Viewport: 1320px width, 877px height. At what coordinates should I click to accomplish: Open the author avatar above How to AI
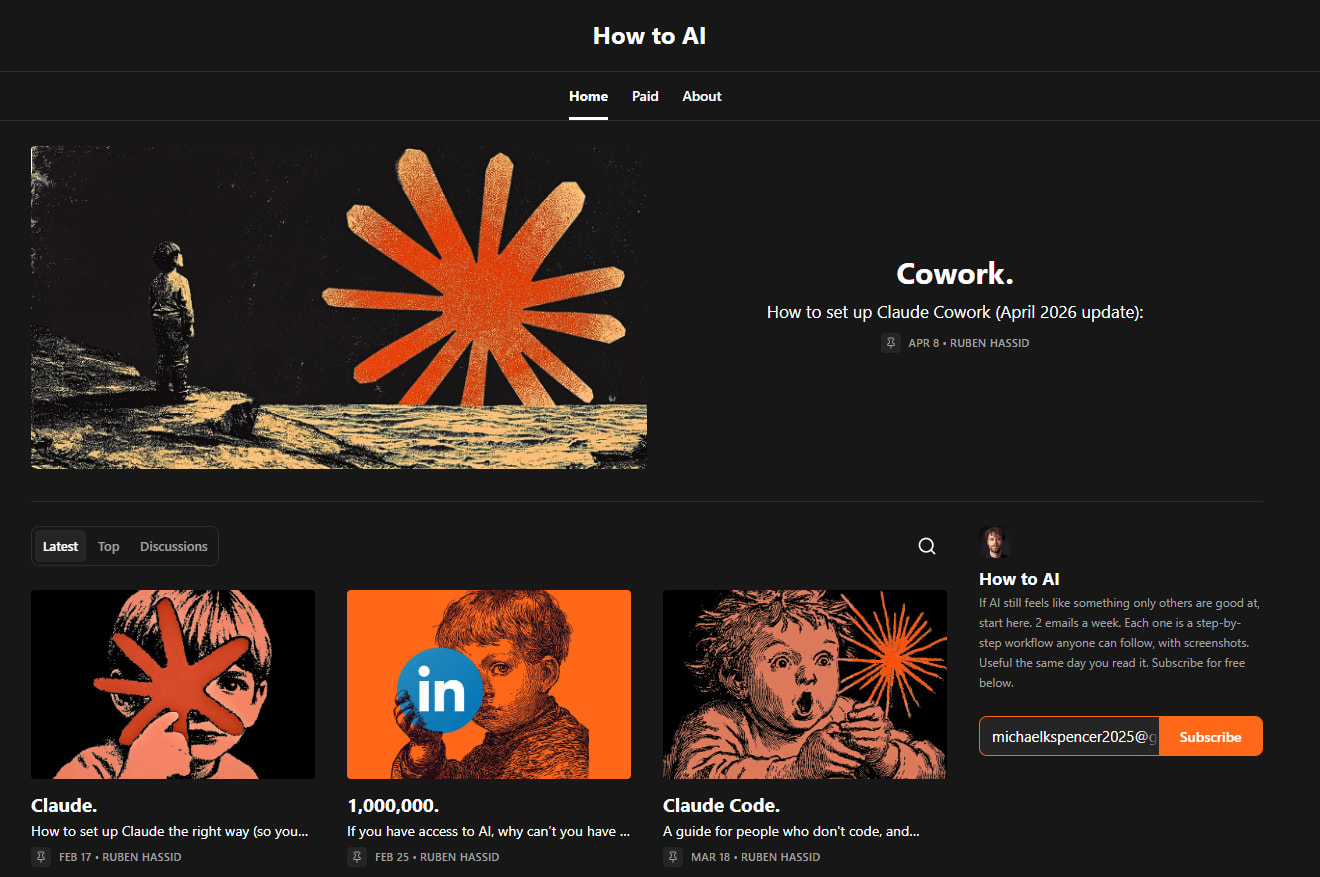[x=995, y=543]
